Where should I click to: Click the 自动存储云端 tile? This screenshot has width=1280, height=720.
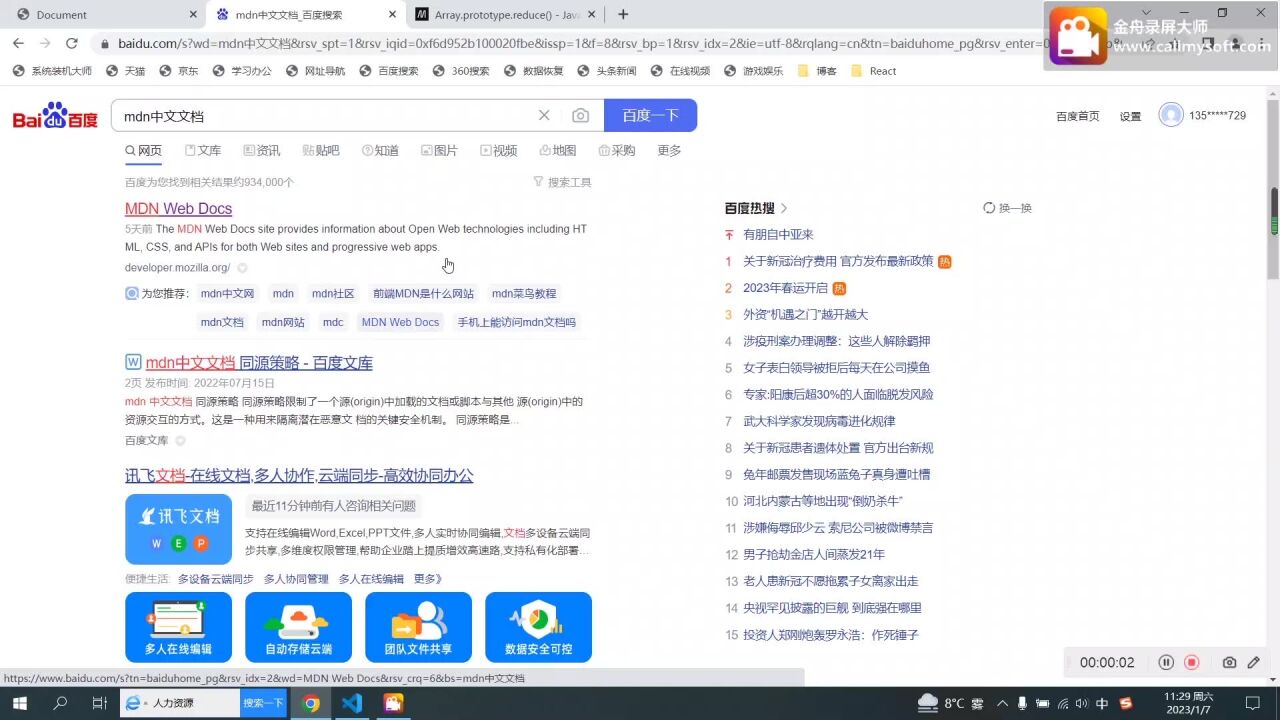click(x=298, y=627)
